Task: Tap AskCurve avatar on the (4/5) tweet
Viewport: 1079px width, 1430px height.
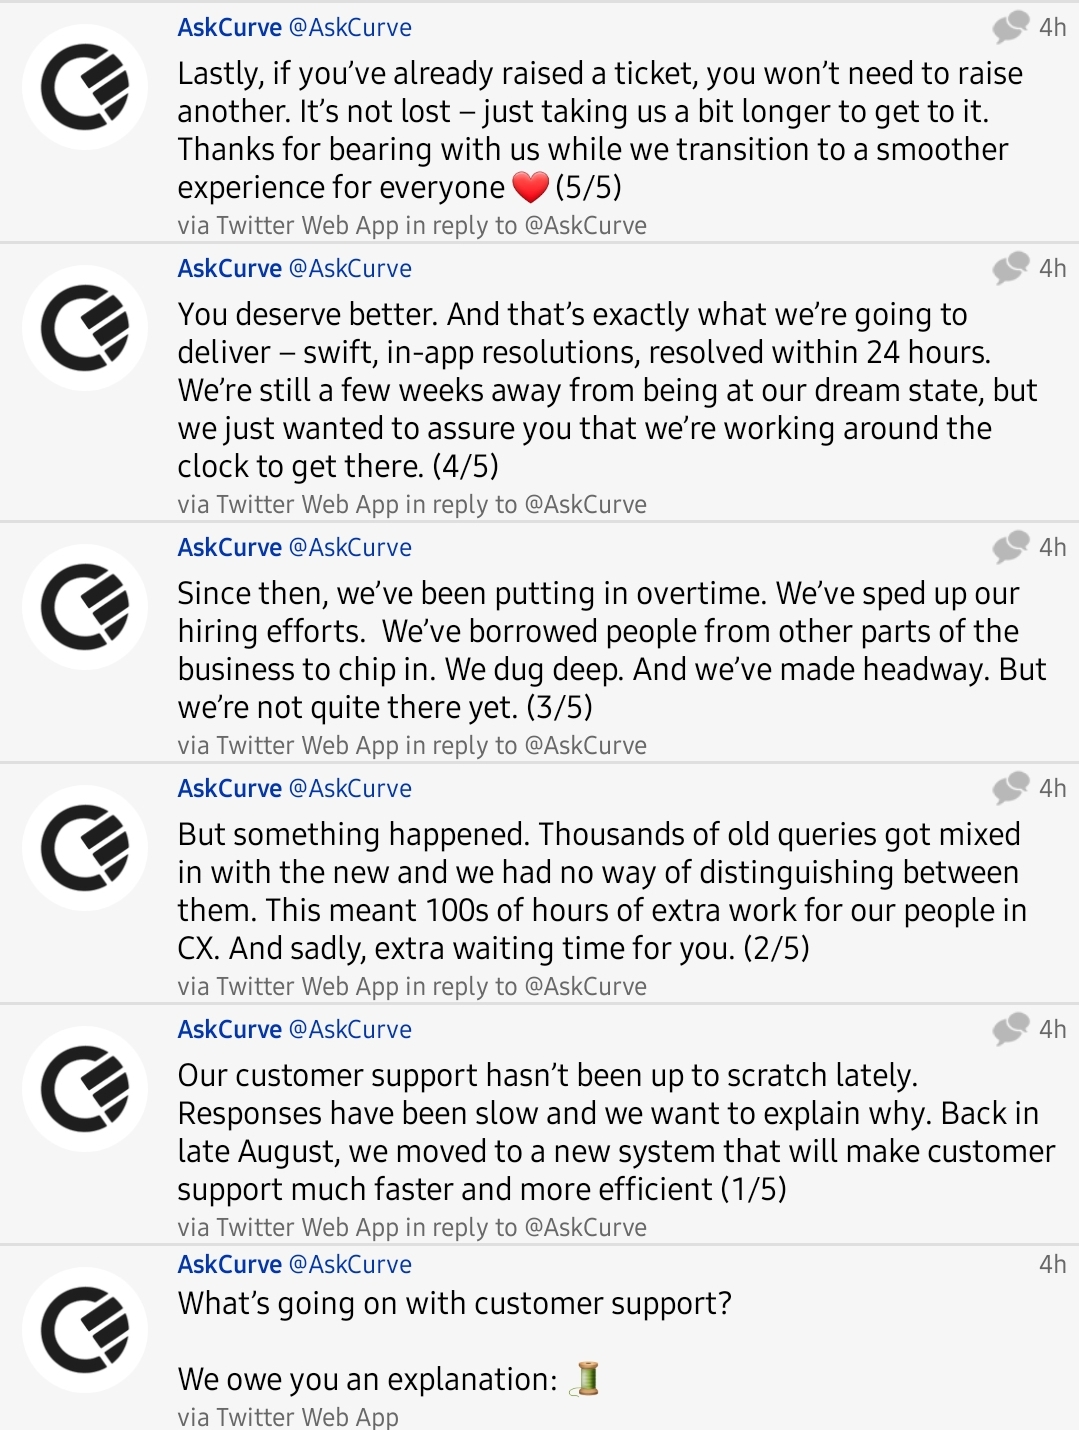Action: click(x=85, y=328)
